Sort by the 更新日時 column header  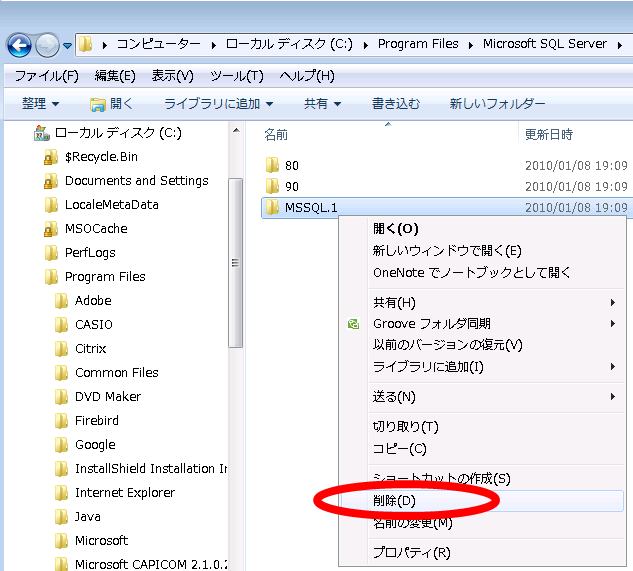tap(549, 134)
